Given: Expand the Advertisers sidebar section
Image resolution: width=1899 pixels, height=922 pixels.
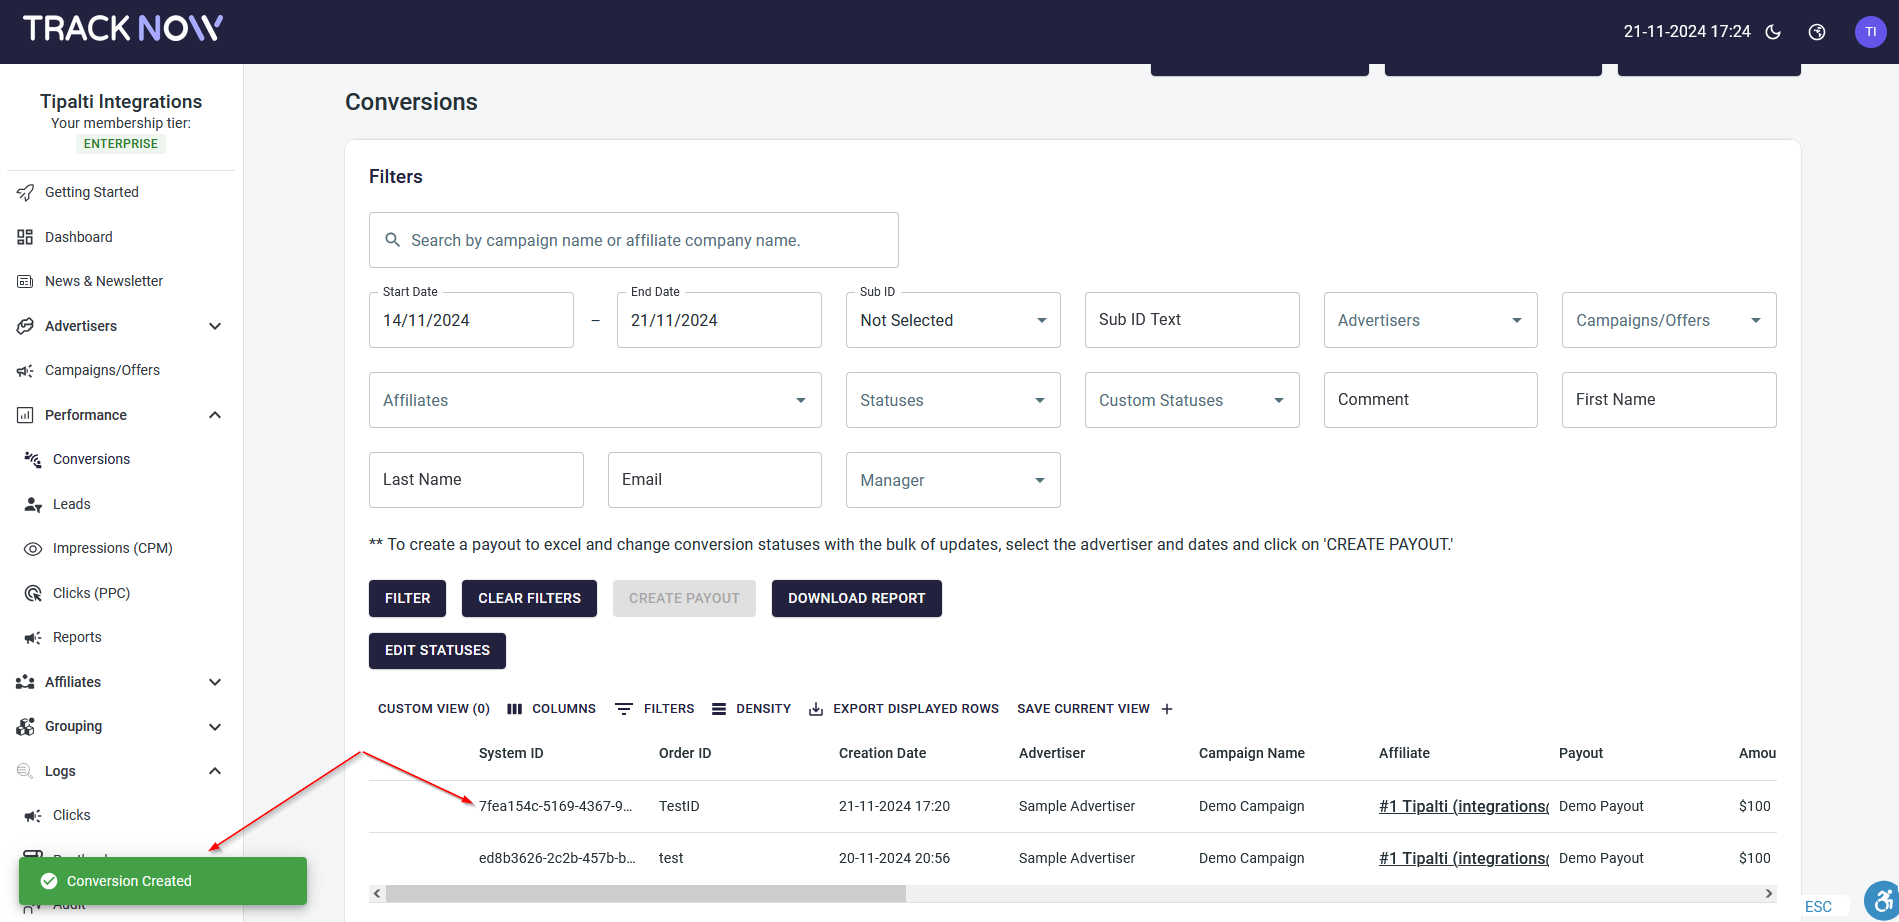Looking at the screenshot, I should click(x=215, y=326).
